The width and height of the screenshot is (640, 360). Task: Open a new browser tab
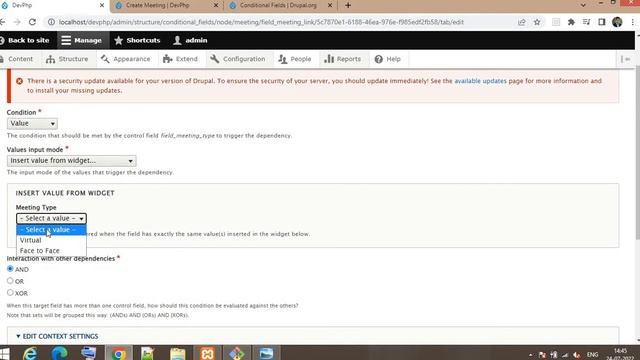tap(348, 5)
